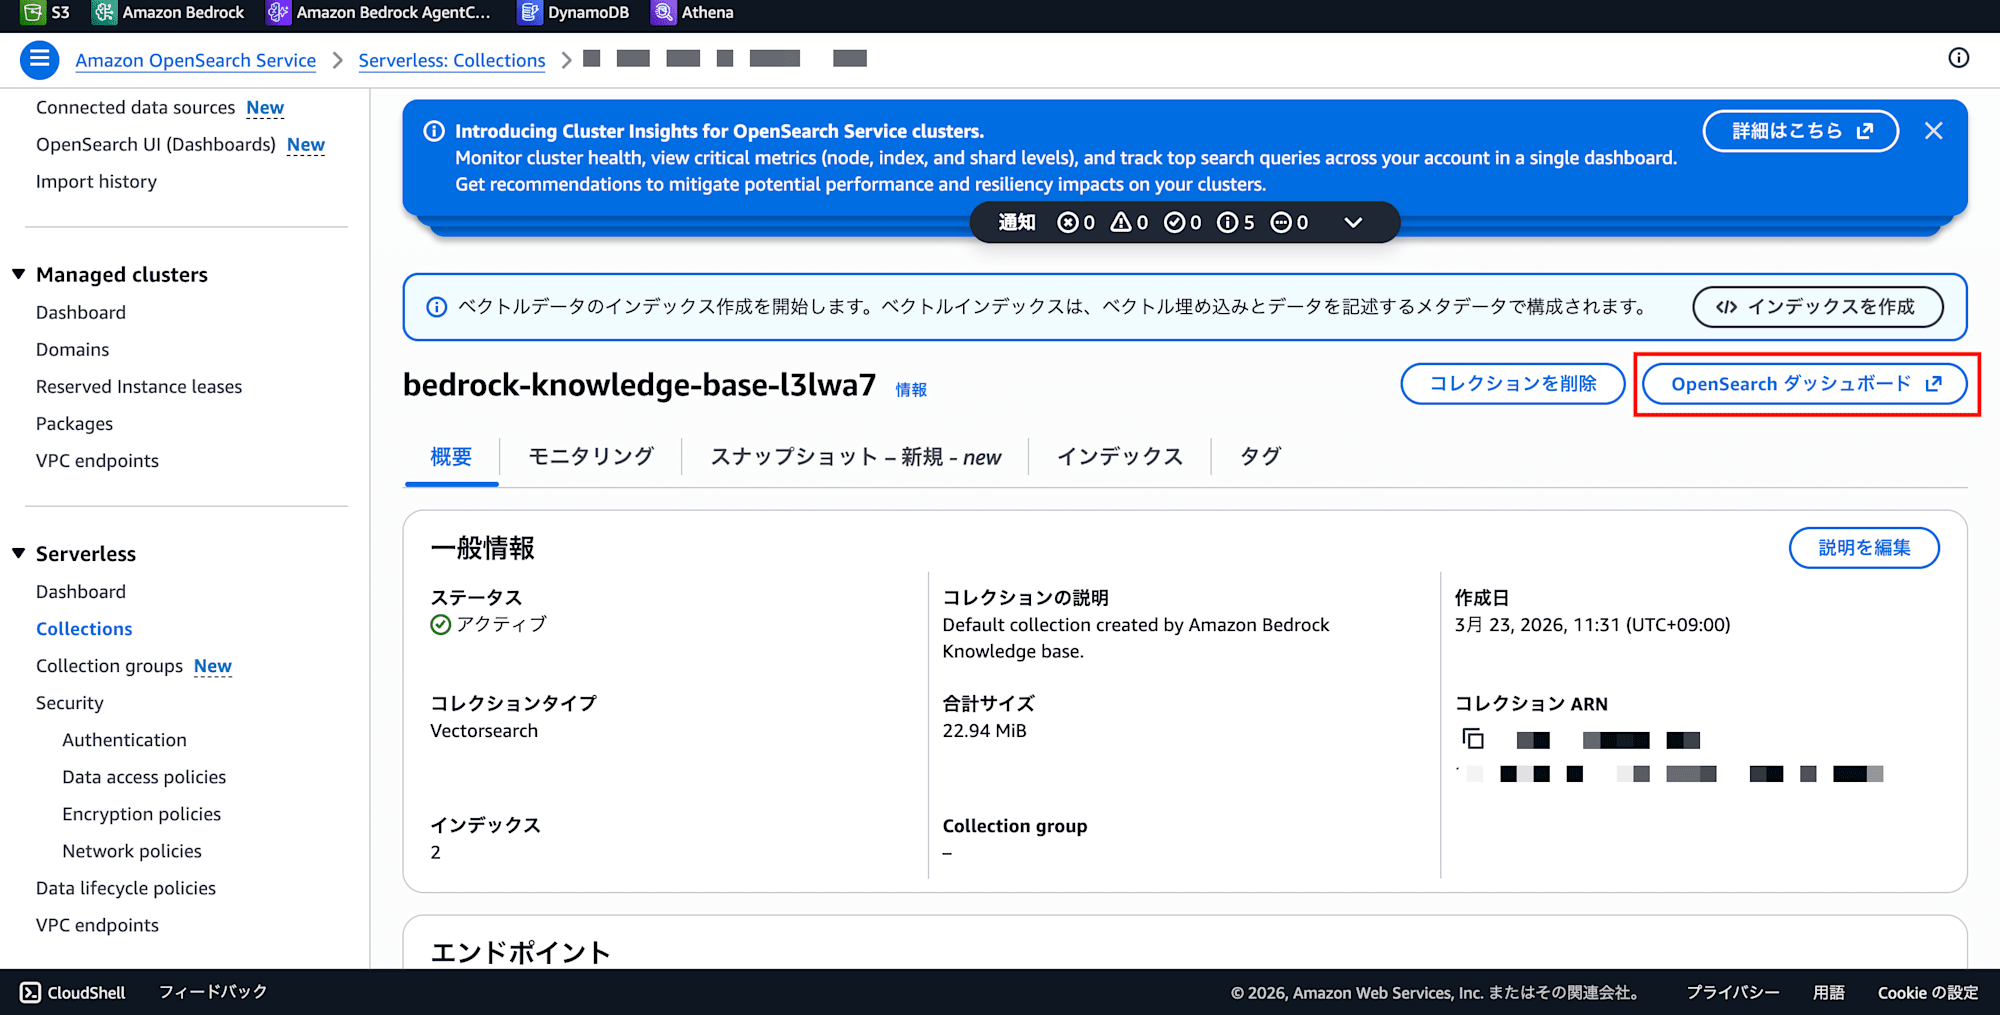Image resolution: width=2000 pixels, height=1015 pixels.
Task: Open Data lifecycle policies link
Action: (x=126, y=887)
